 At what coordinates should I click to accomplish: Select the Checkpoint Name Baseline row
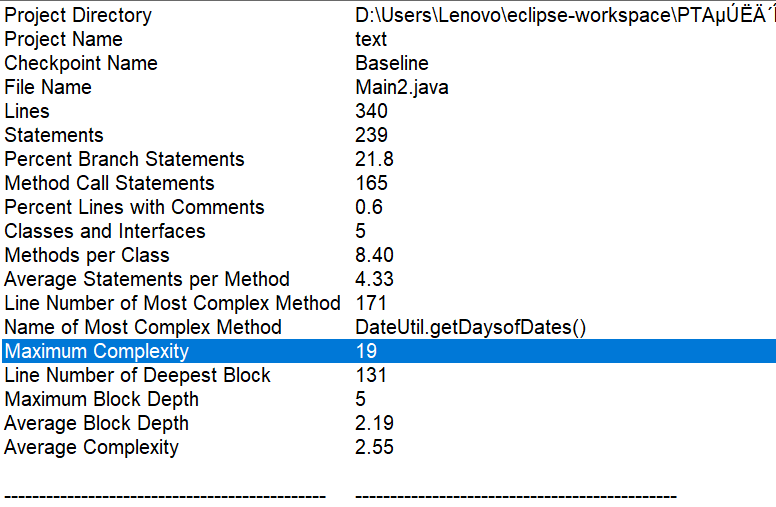pos(81,63)
